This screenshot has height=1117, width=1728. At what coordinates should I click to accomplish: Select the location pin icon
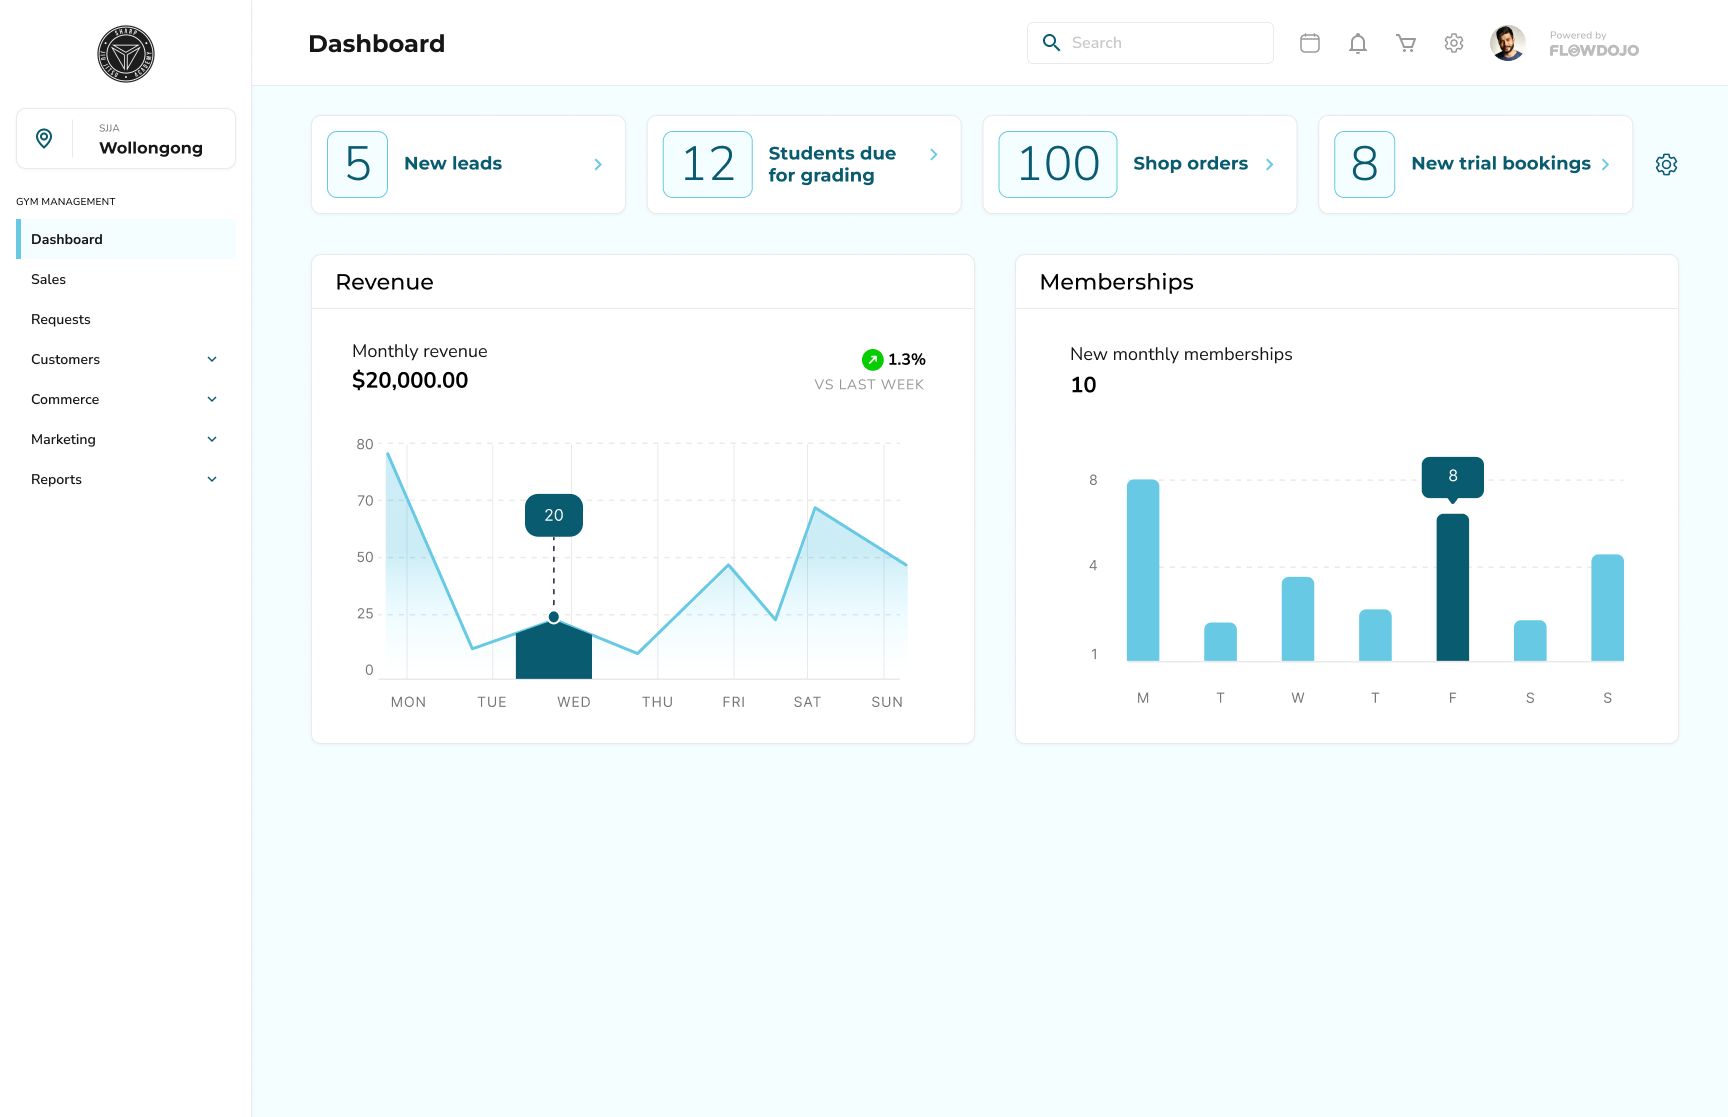[x=44, y=138]
